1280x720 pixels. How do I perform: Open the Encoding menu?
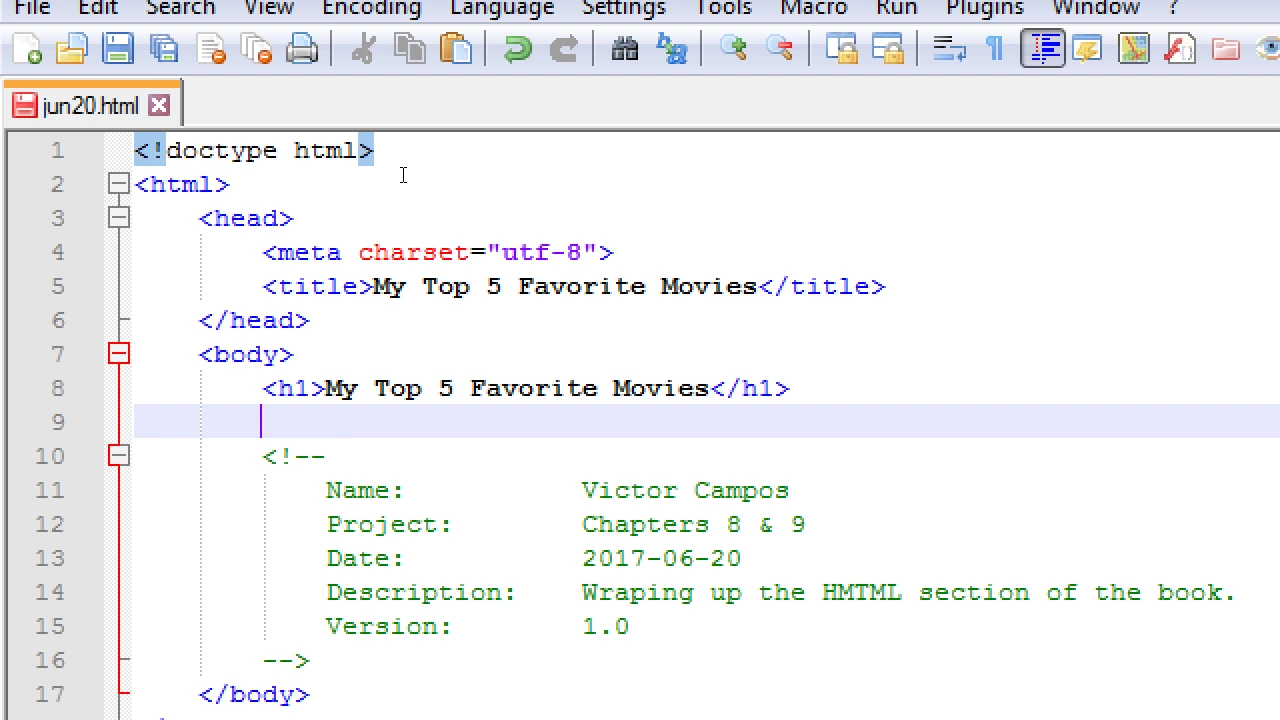(372, 8)
